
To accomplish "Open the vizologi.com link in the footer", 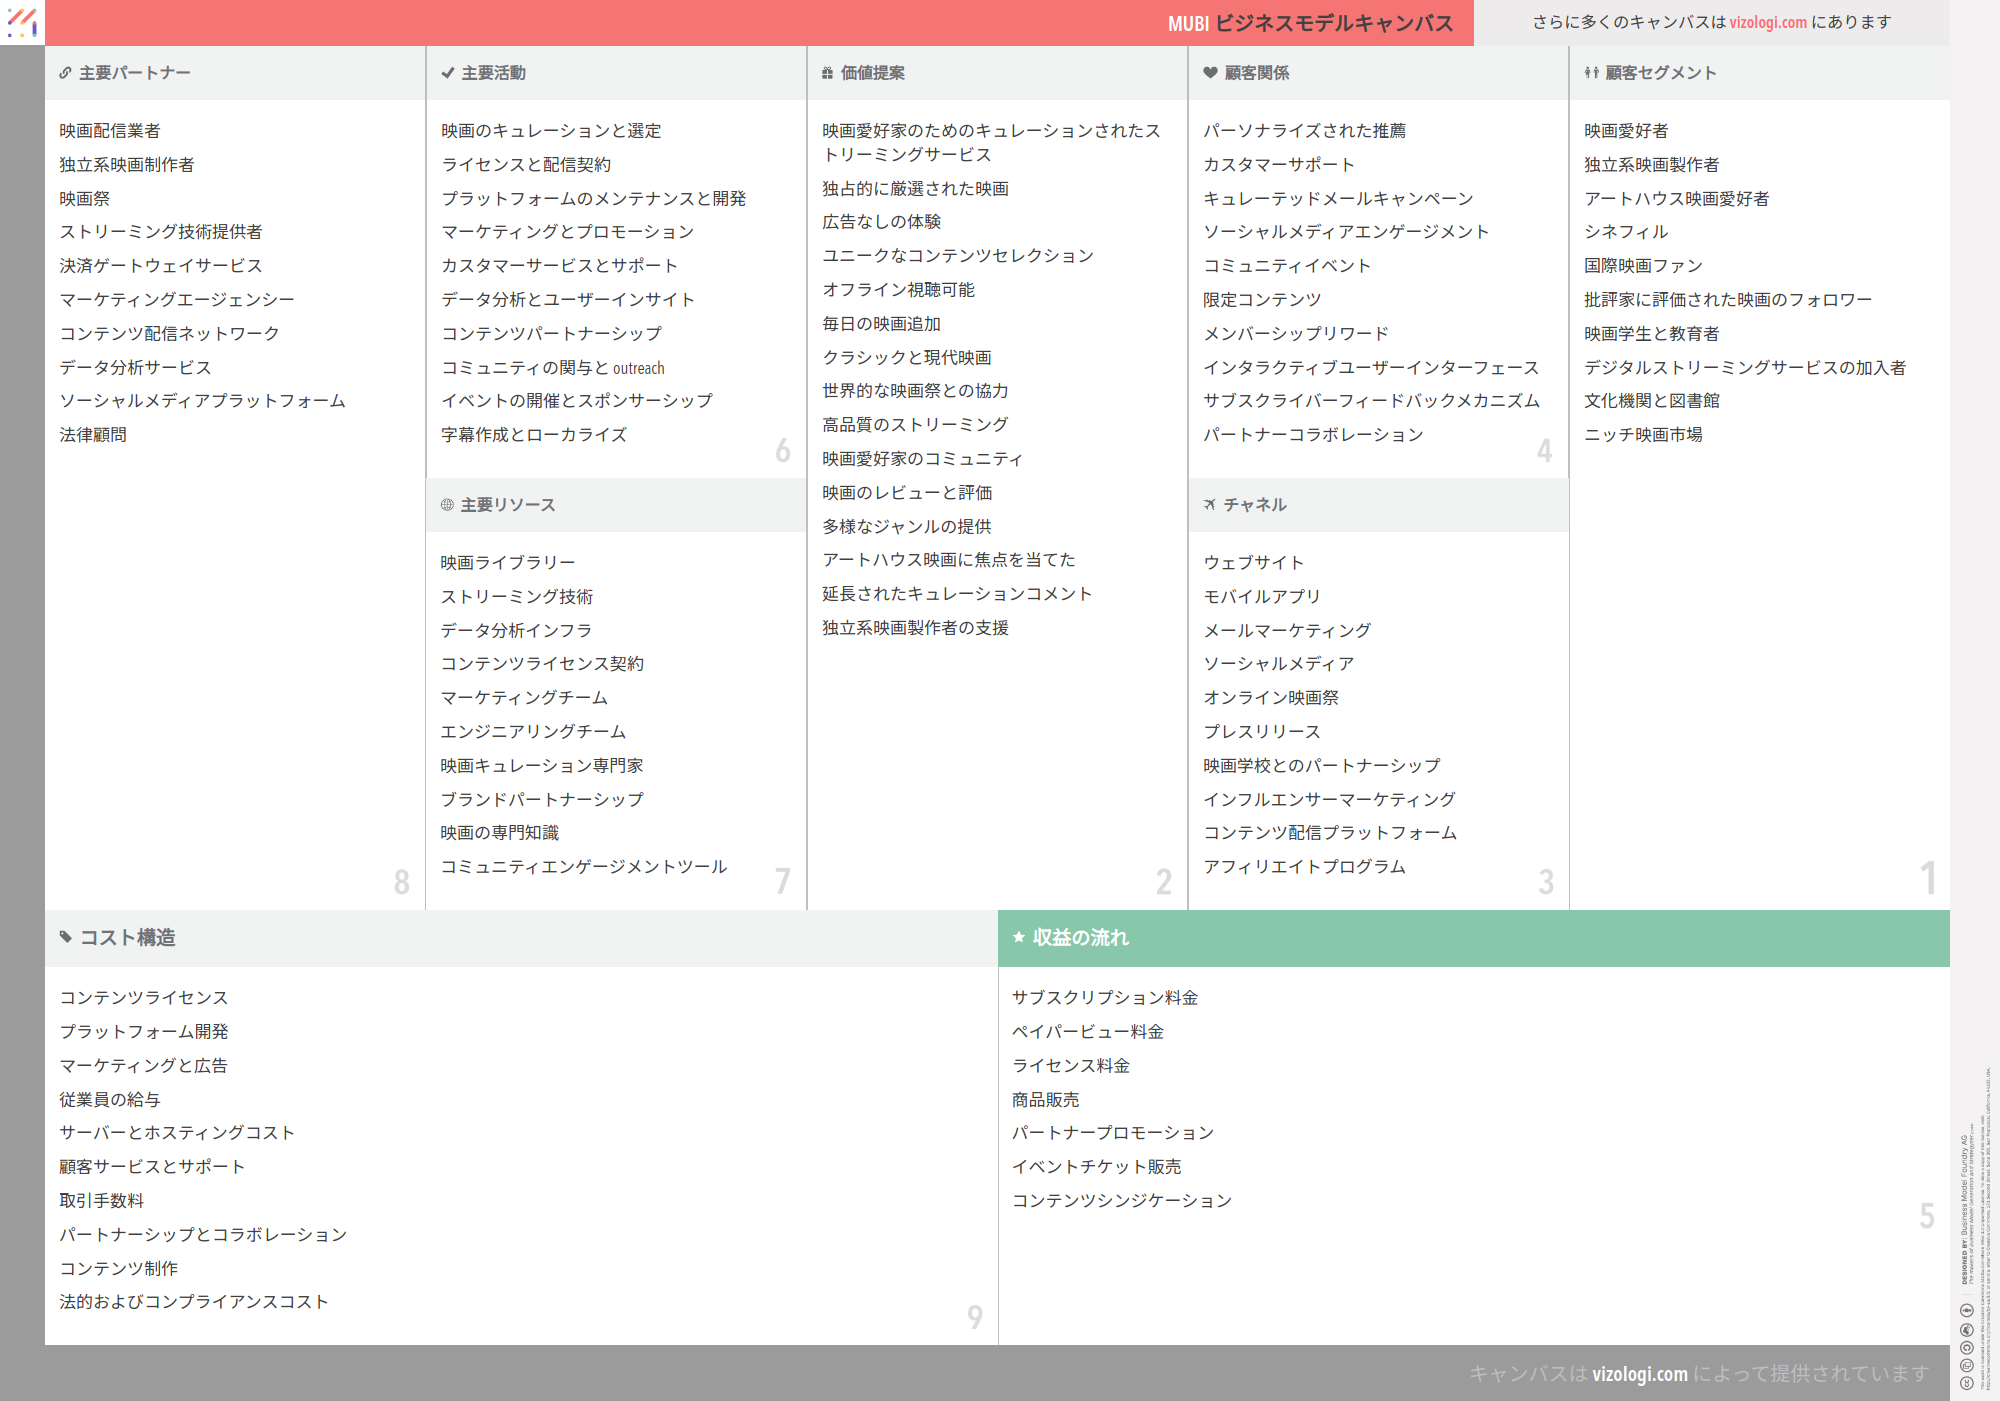I will point(1639,1373).
